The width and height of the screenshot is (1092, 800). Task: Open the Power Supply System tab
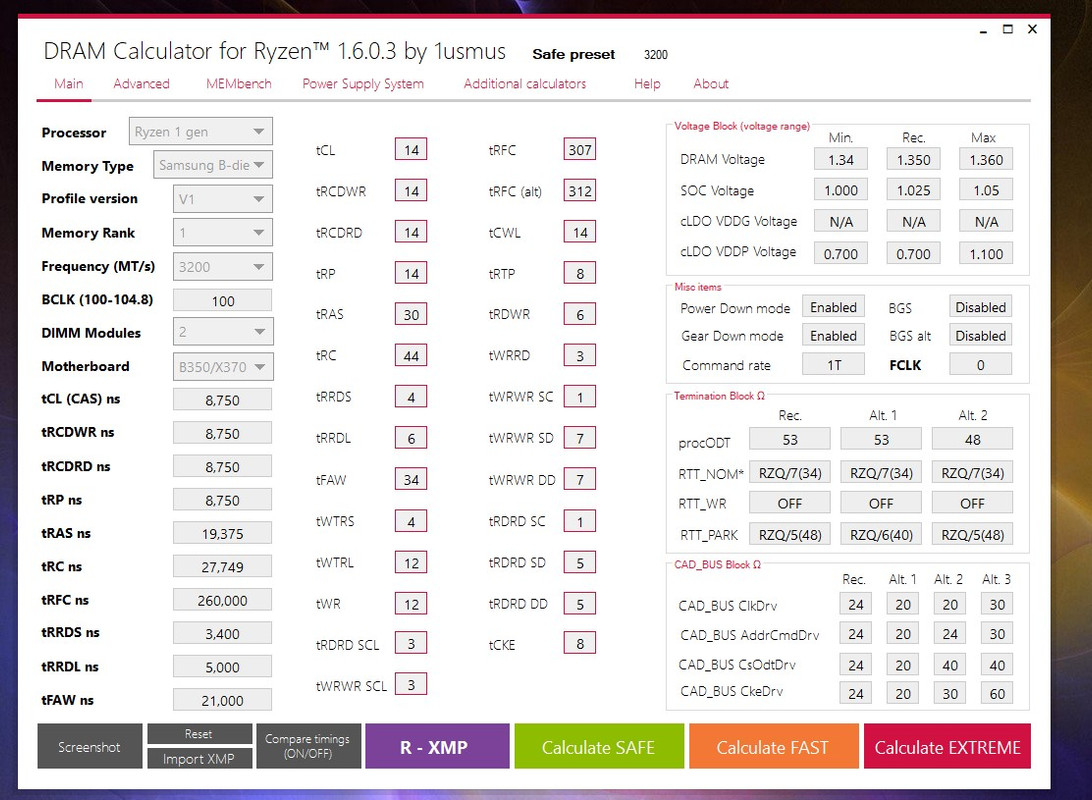pyautogui.click(x=363, y=84)
